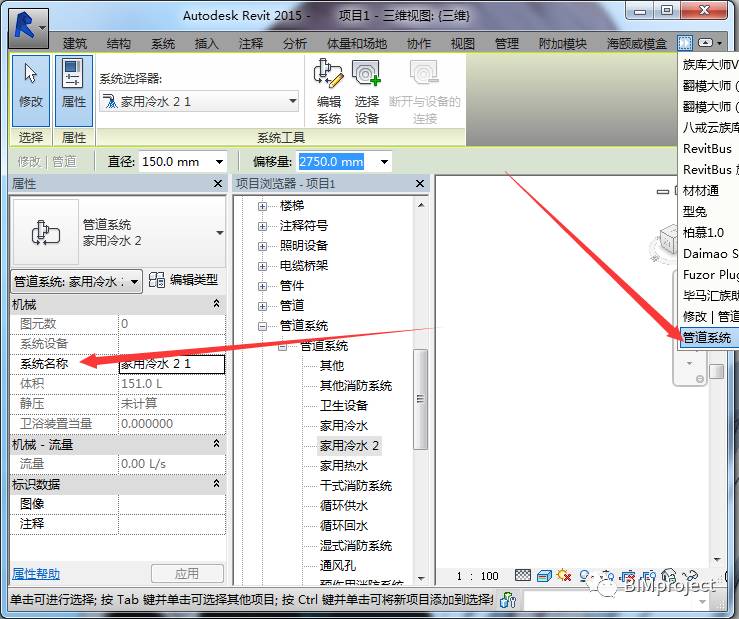Click the 属性帮助 link
The height and width of the screenshot is (619, 739).
(x=36, y=574)
